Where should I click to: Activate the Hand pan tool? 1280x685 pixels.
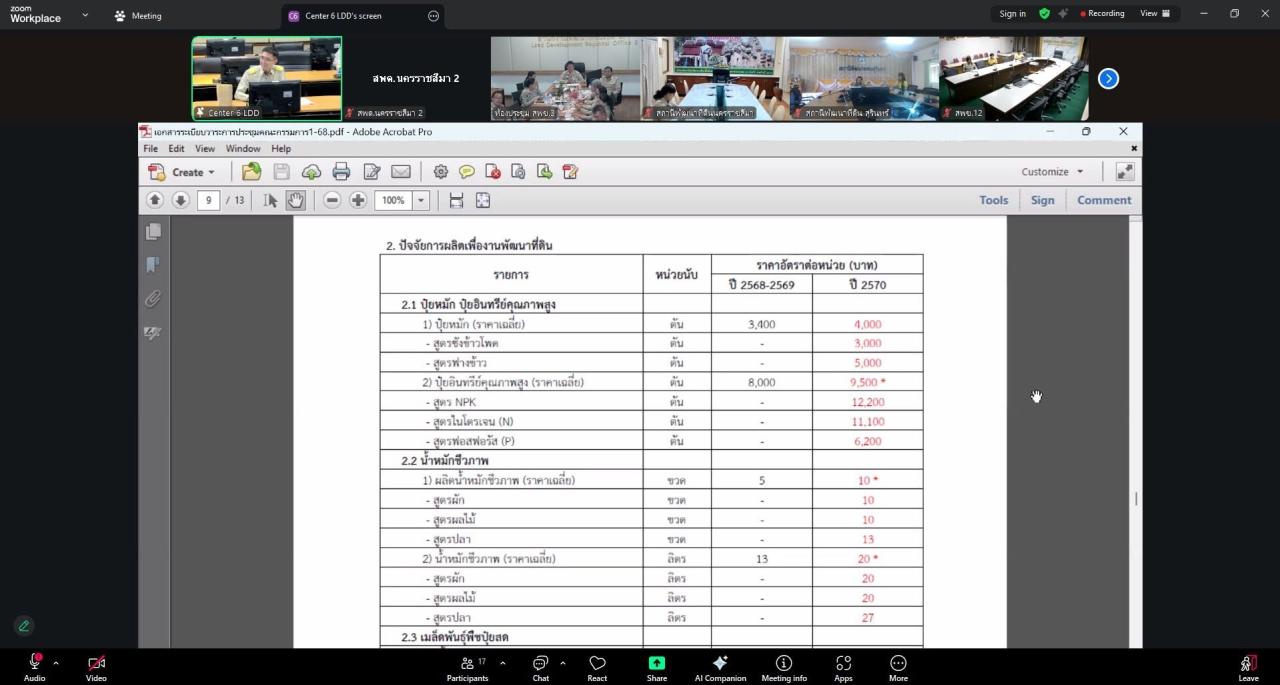(296, 200)
